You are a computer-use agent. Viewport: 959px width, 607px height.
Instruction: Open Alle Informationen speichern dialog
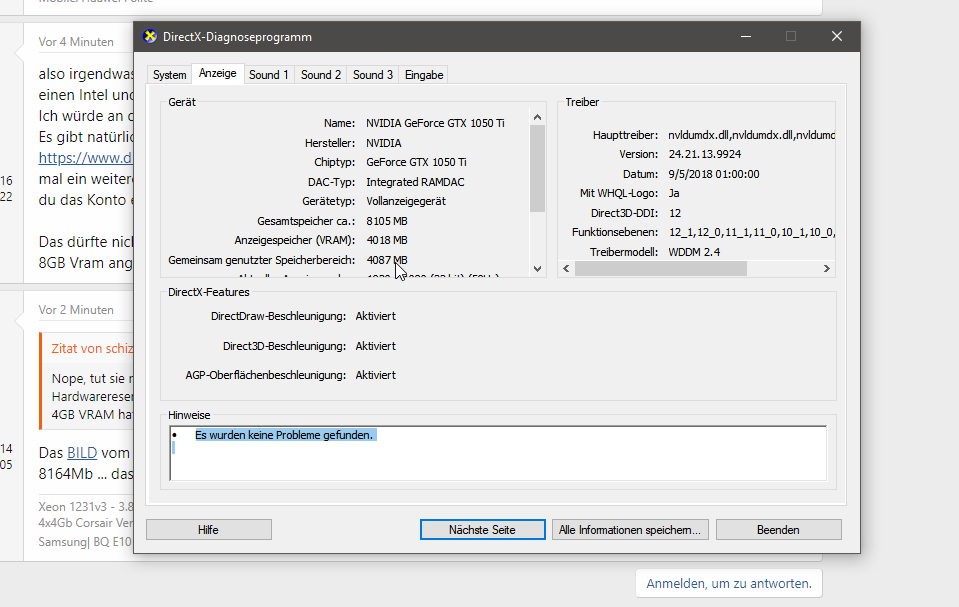[629, 529]
